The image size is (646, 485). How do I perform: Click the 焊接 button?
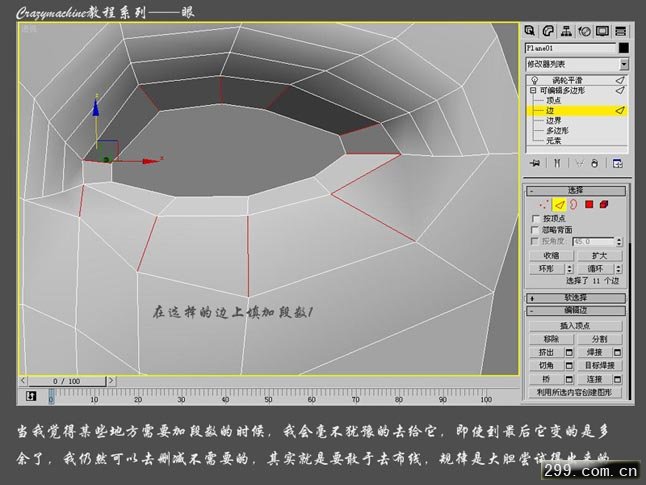595,353
